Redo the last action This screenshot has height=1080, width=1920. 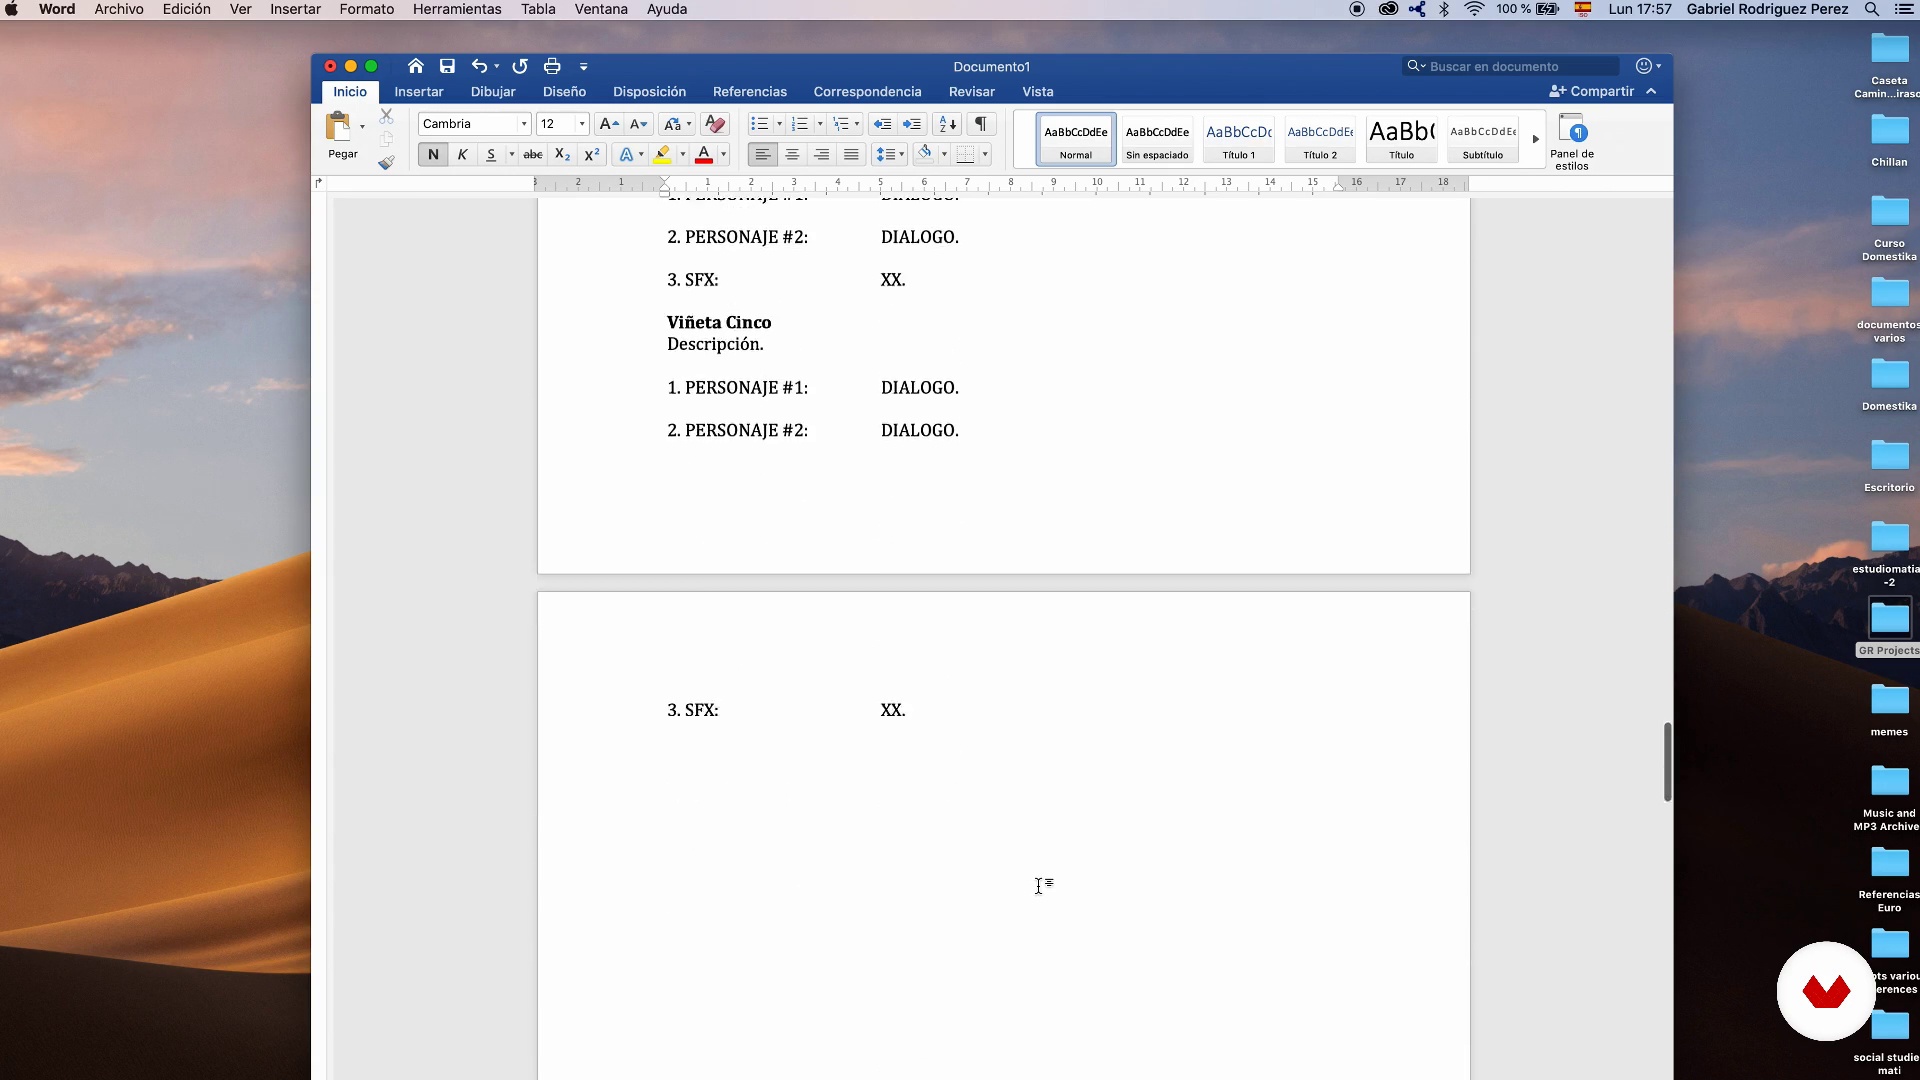(x=520, y=66)
